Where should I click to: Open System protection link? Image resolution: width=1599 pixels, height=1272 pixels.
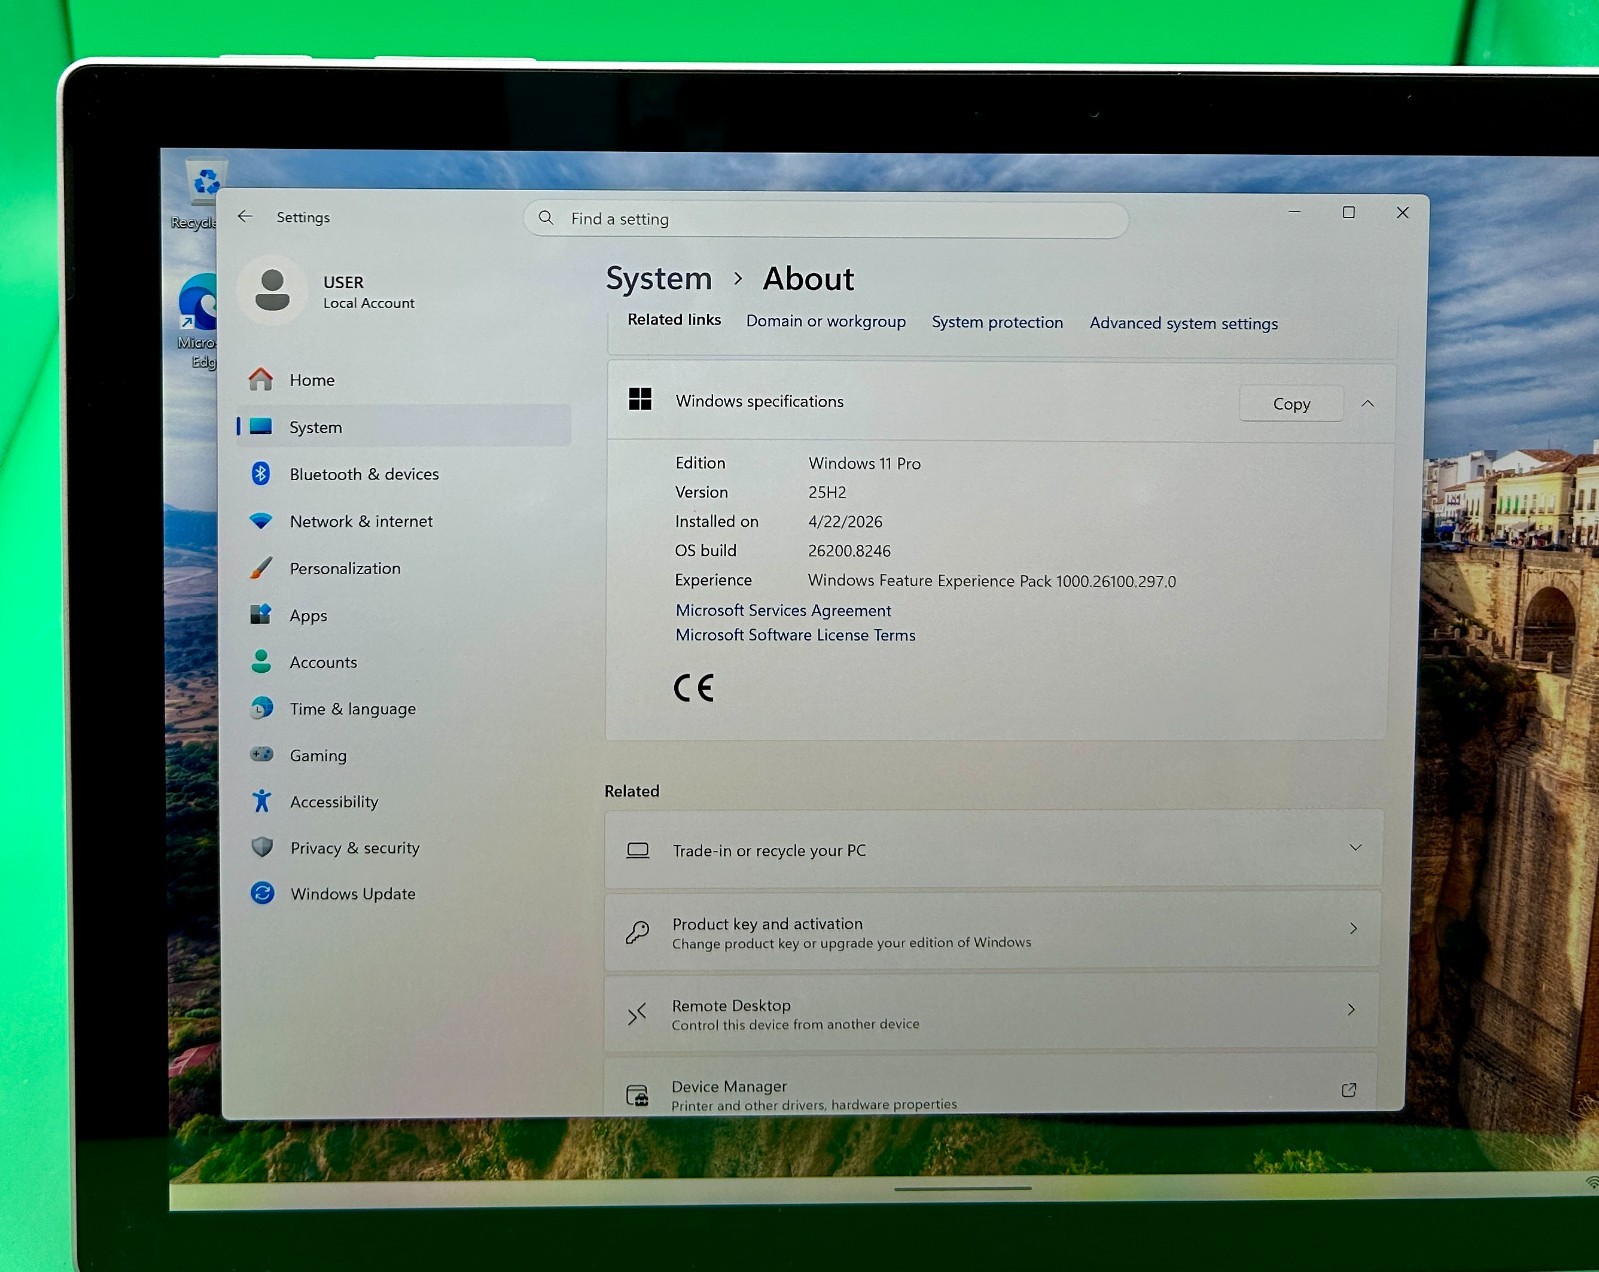(997, 322)
